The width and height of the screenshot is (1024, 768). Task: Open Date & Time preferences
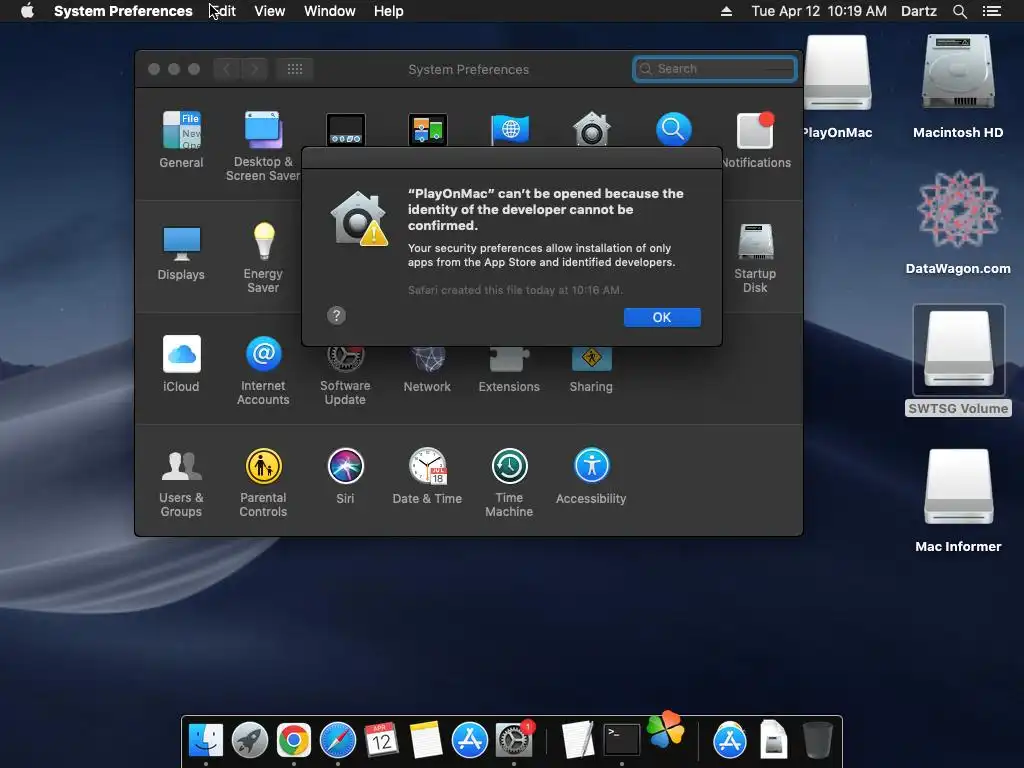427,475
